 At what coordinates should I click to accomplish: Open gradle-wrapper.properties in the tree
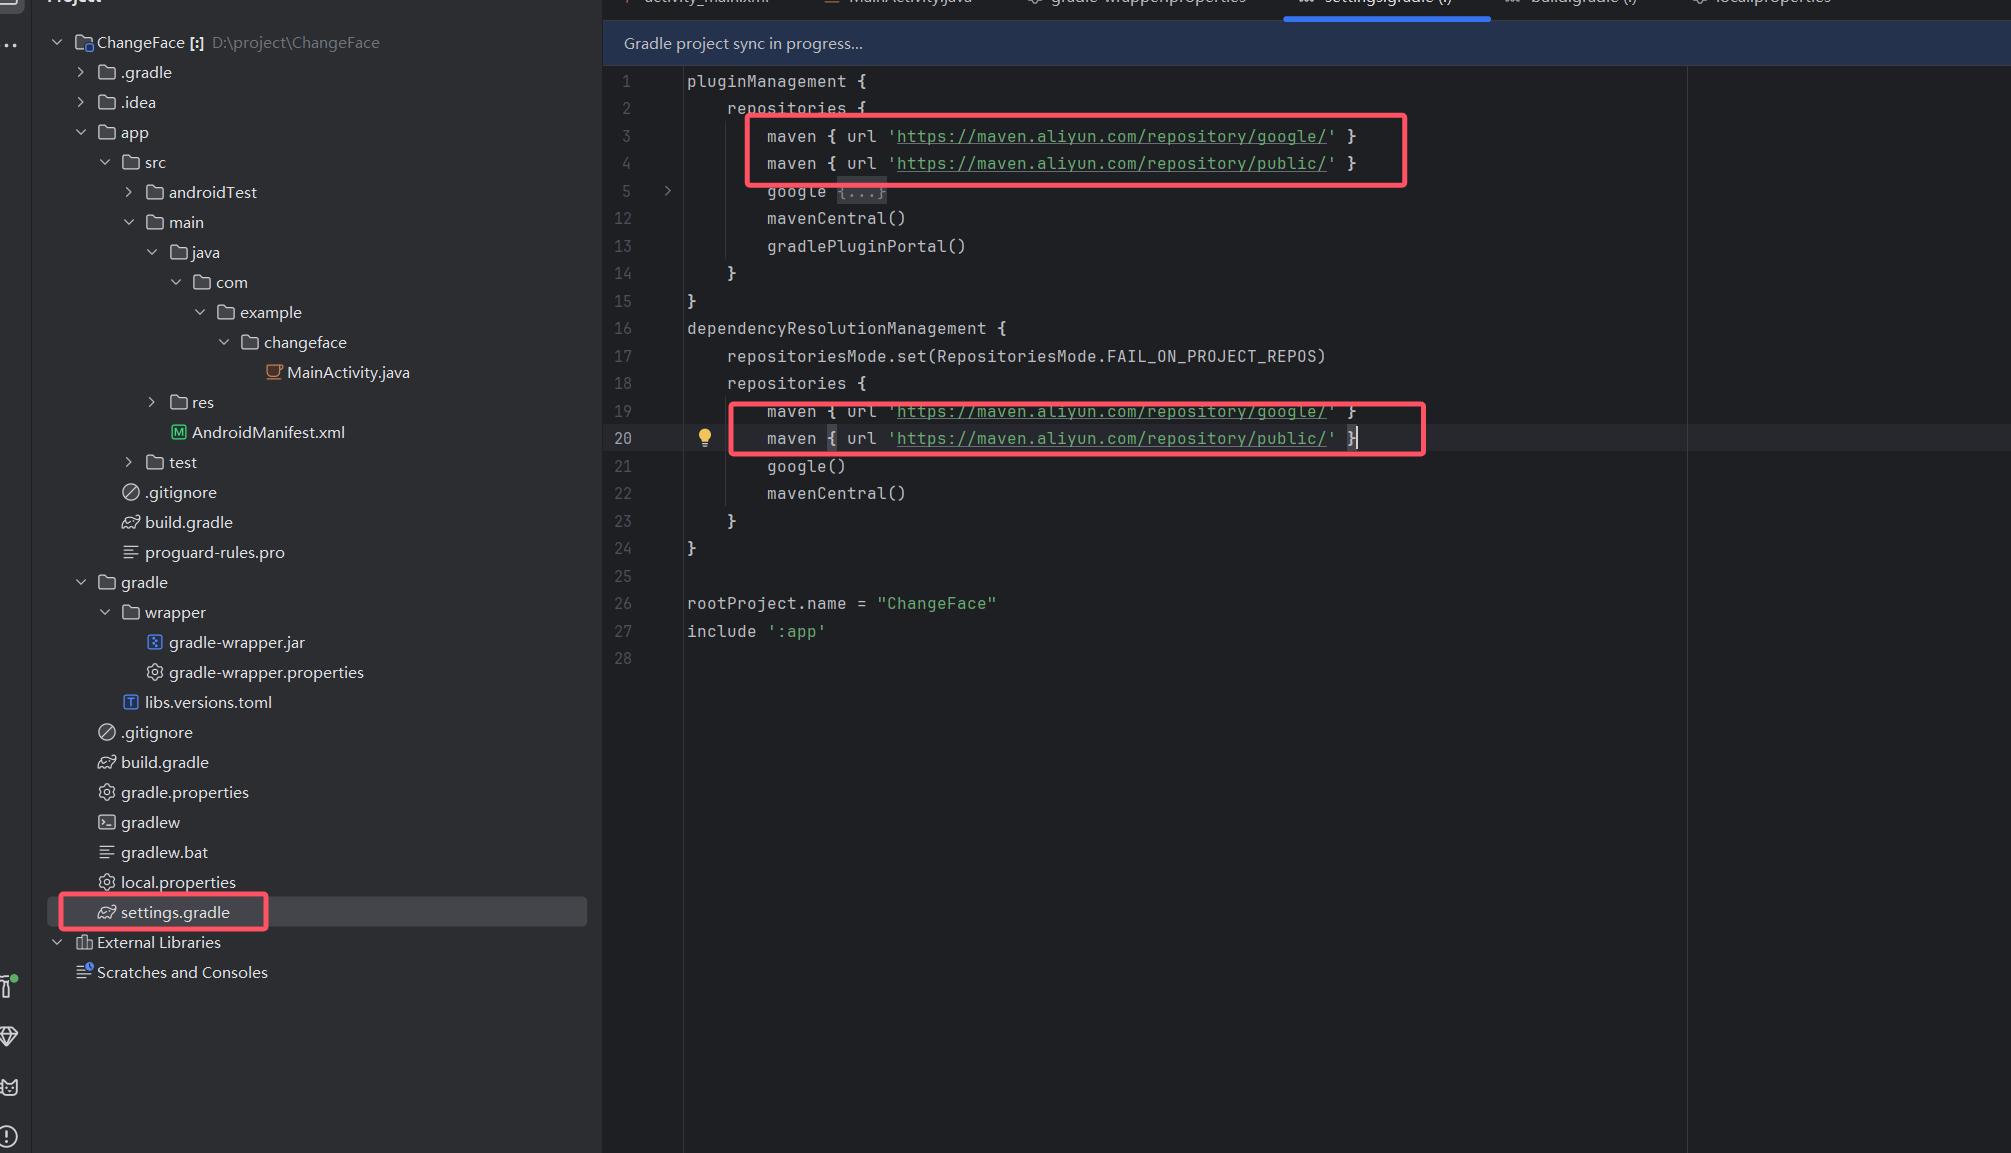click(265, 672)
